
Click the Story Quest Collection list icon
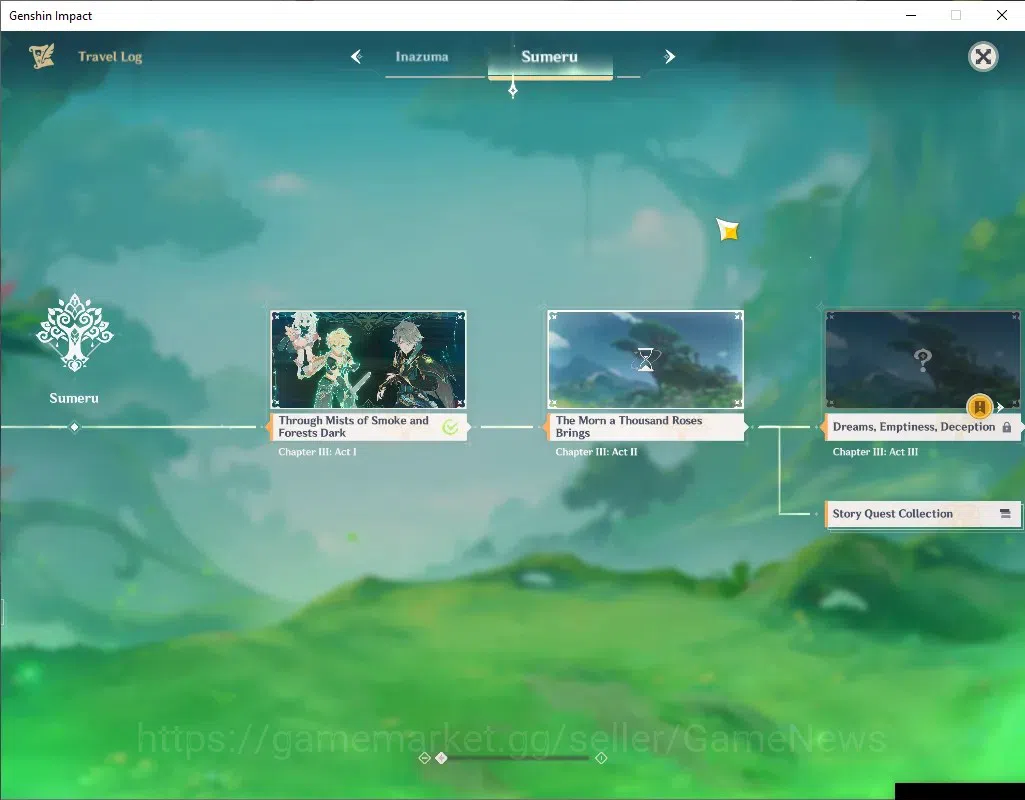(x=1005, y=514)
